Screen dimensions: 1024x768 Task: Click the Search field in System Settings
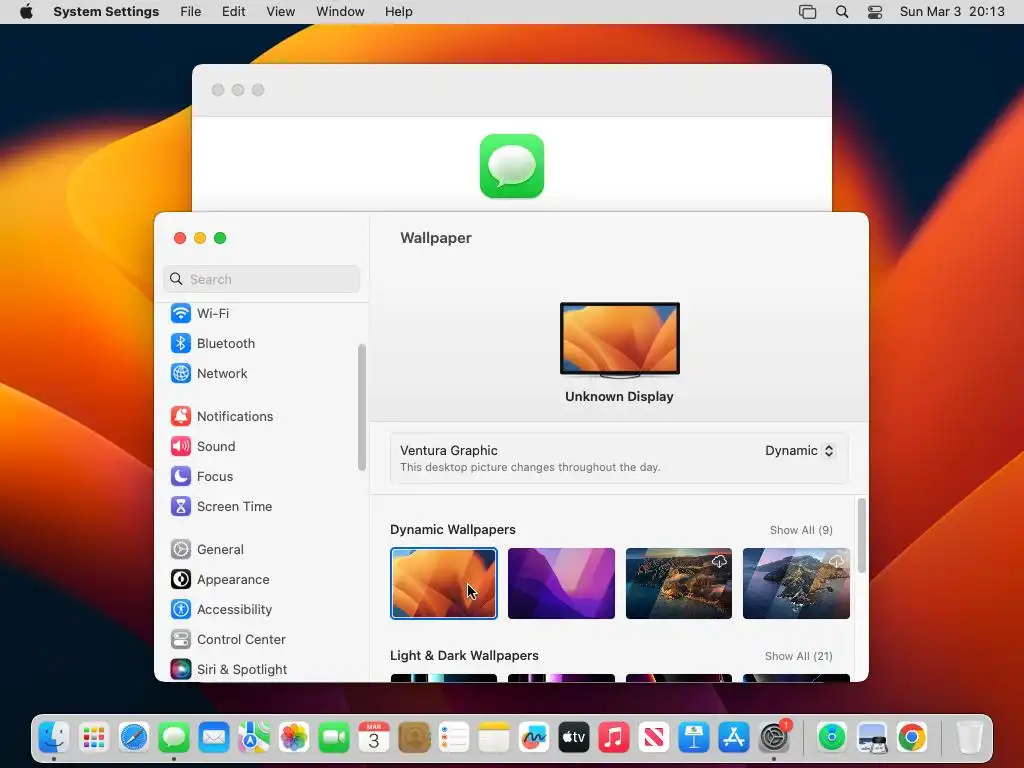pyautogui.click(x=261, y=280)
